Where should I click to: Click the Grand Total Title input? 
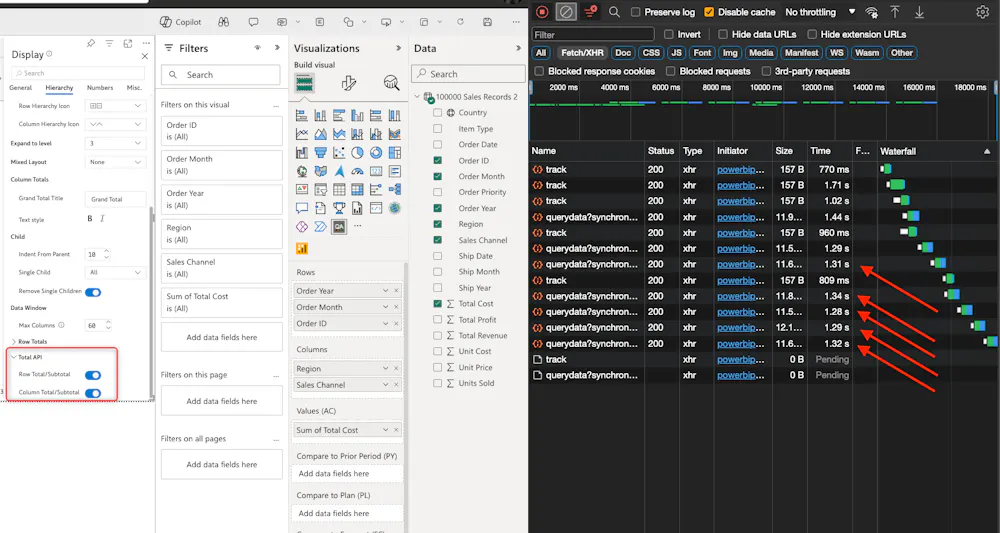tap(115, 199)
